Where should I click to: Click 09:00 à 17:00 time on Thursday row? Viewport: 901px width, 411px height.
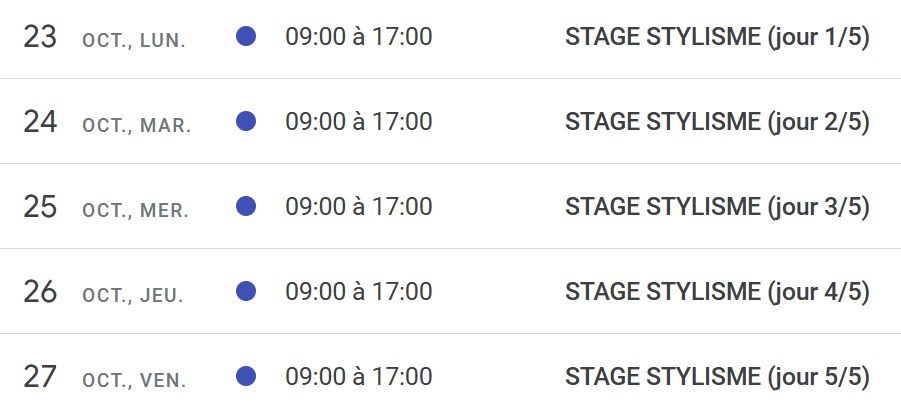(359, 291)
